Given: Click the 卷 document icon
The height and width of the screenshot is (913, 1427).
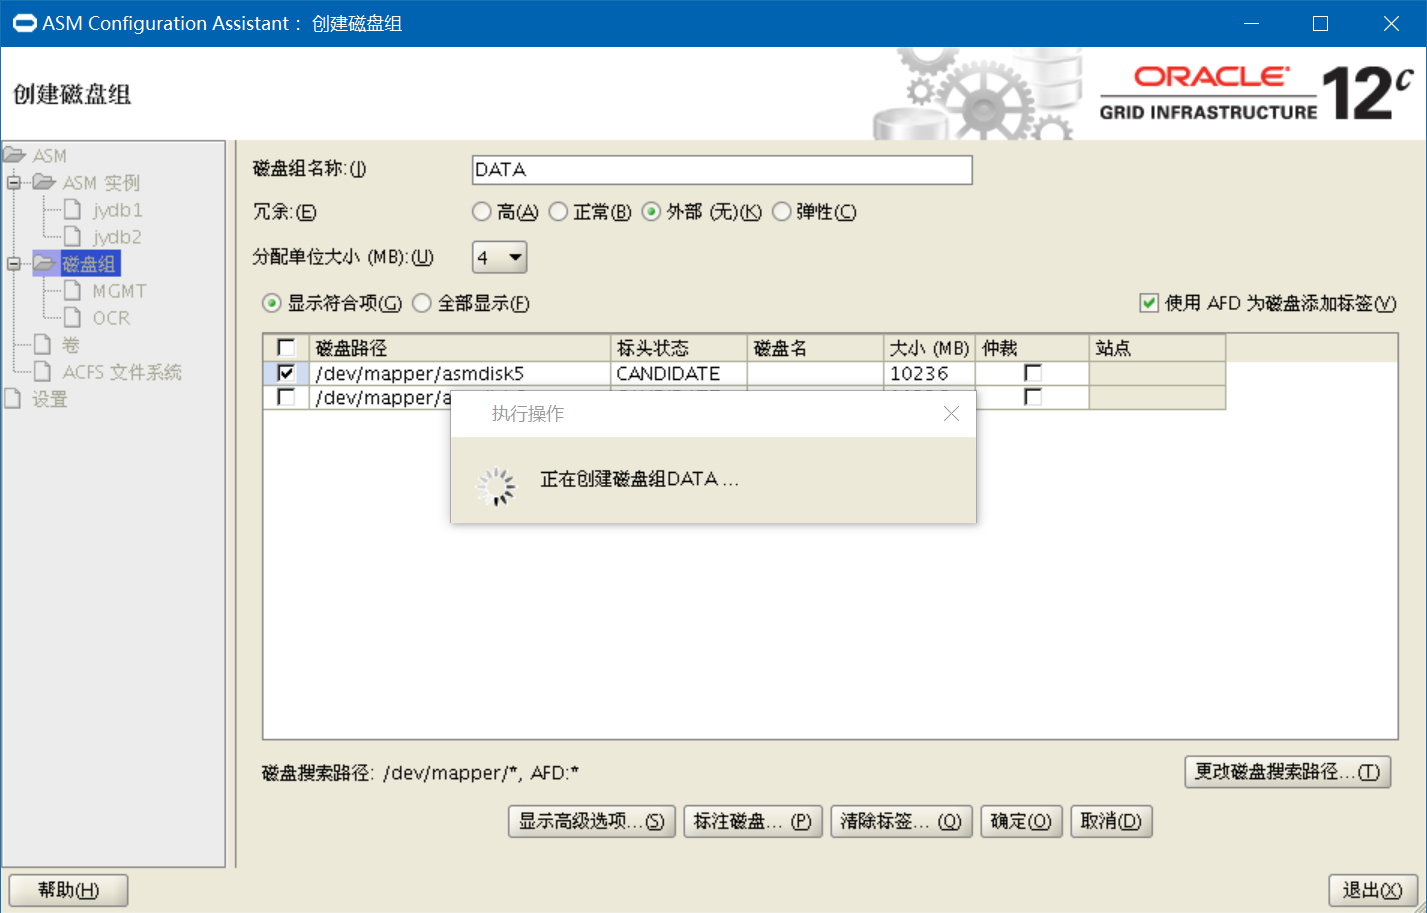Looking at the screenshot, I should (x=42, y=344).
